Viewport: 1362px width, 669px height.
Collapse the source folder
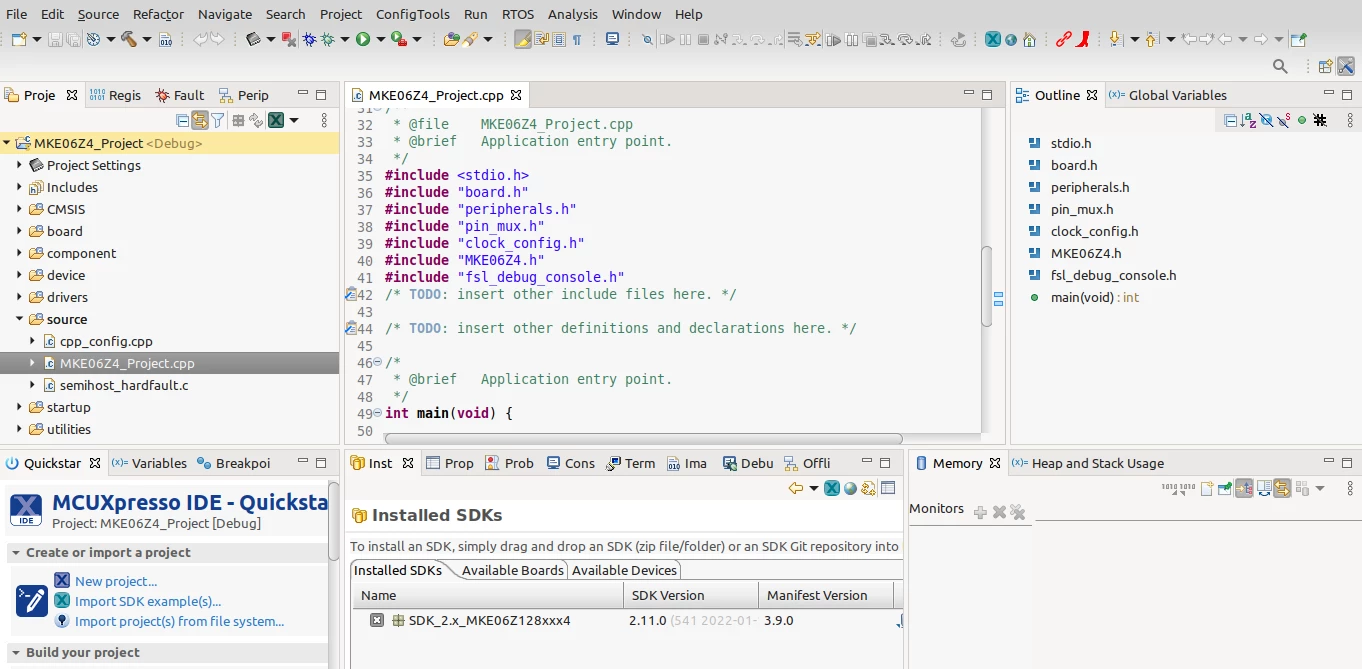(x=19, y=319)
